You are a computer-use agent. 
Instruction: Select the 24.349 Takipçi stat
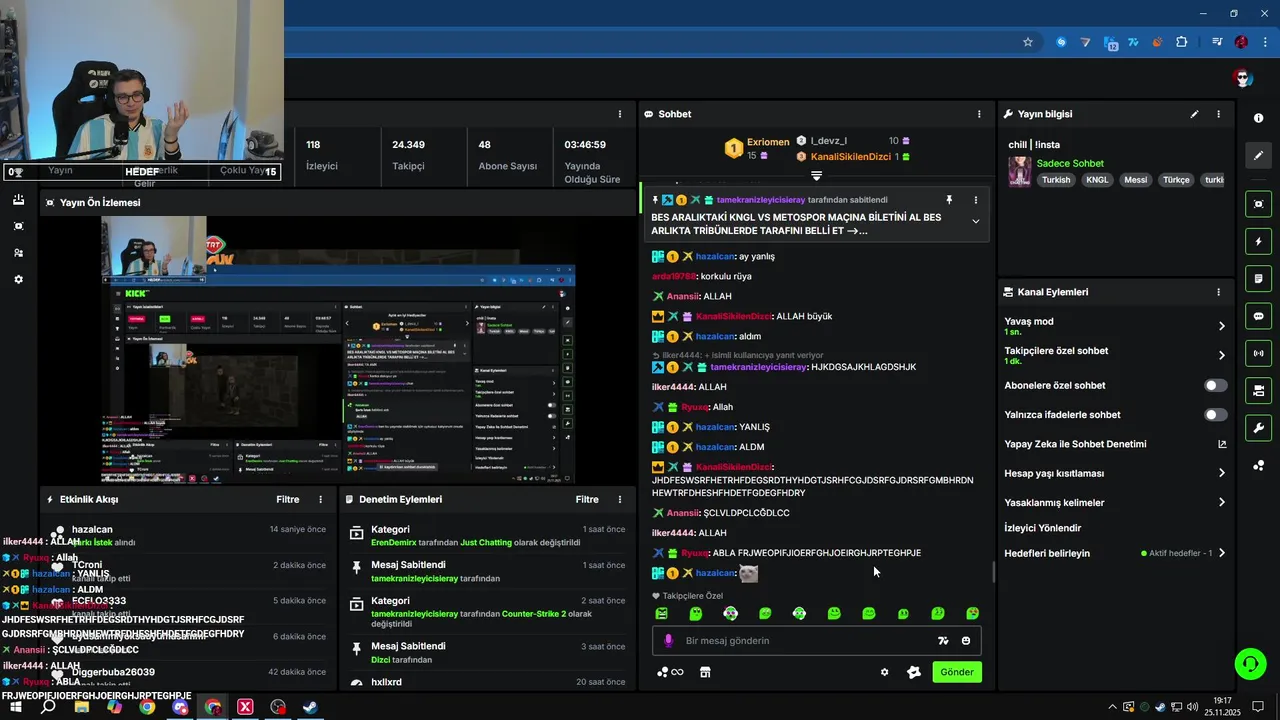(x=408, y=155)
